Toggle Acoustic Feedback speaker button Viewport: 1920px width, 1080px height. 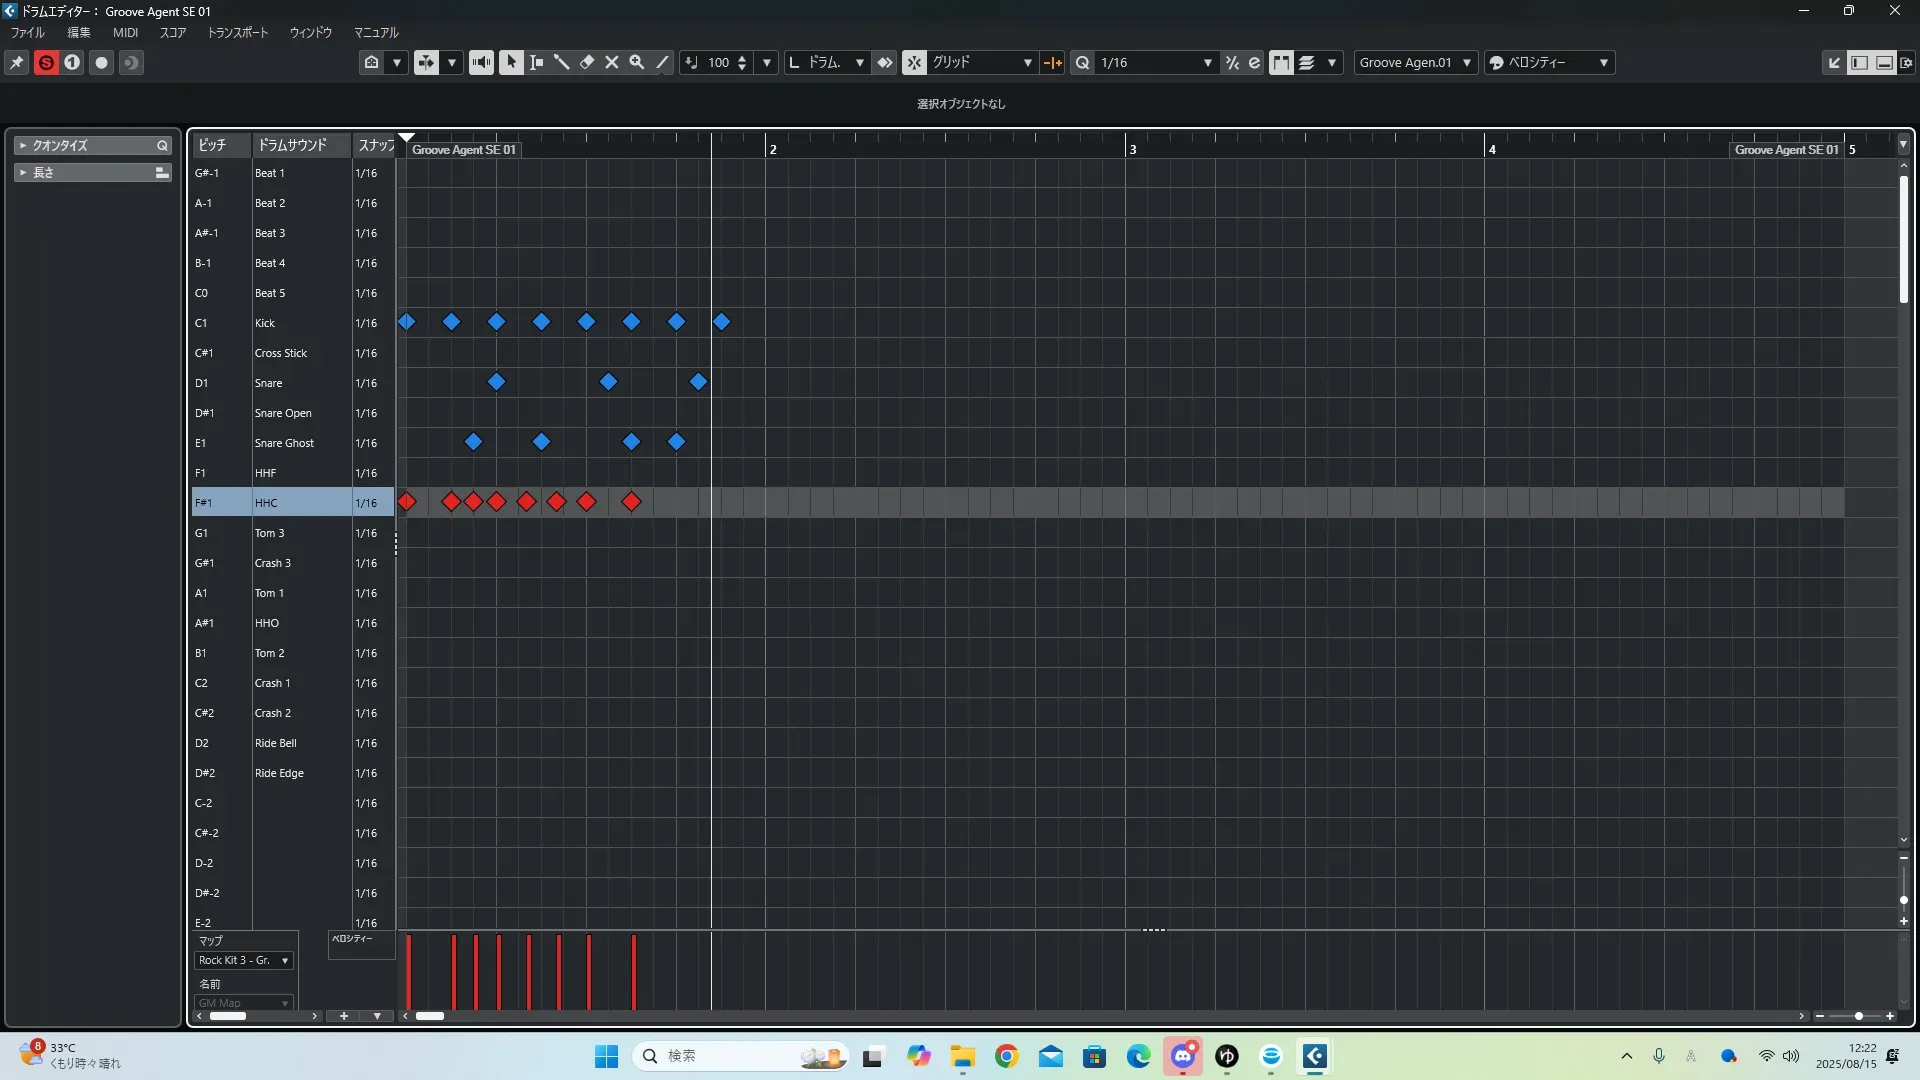click(481, 62)
